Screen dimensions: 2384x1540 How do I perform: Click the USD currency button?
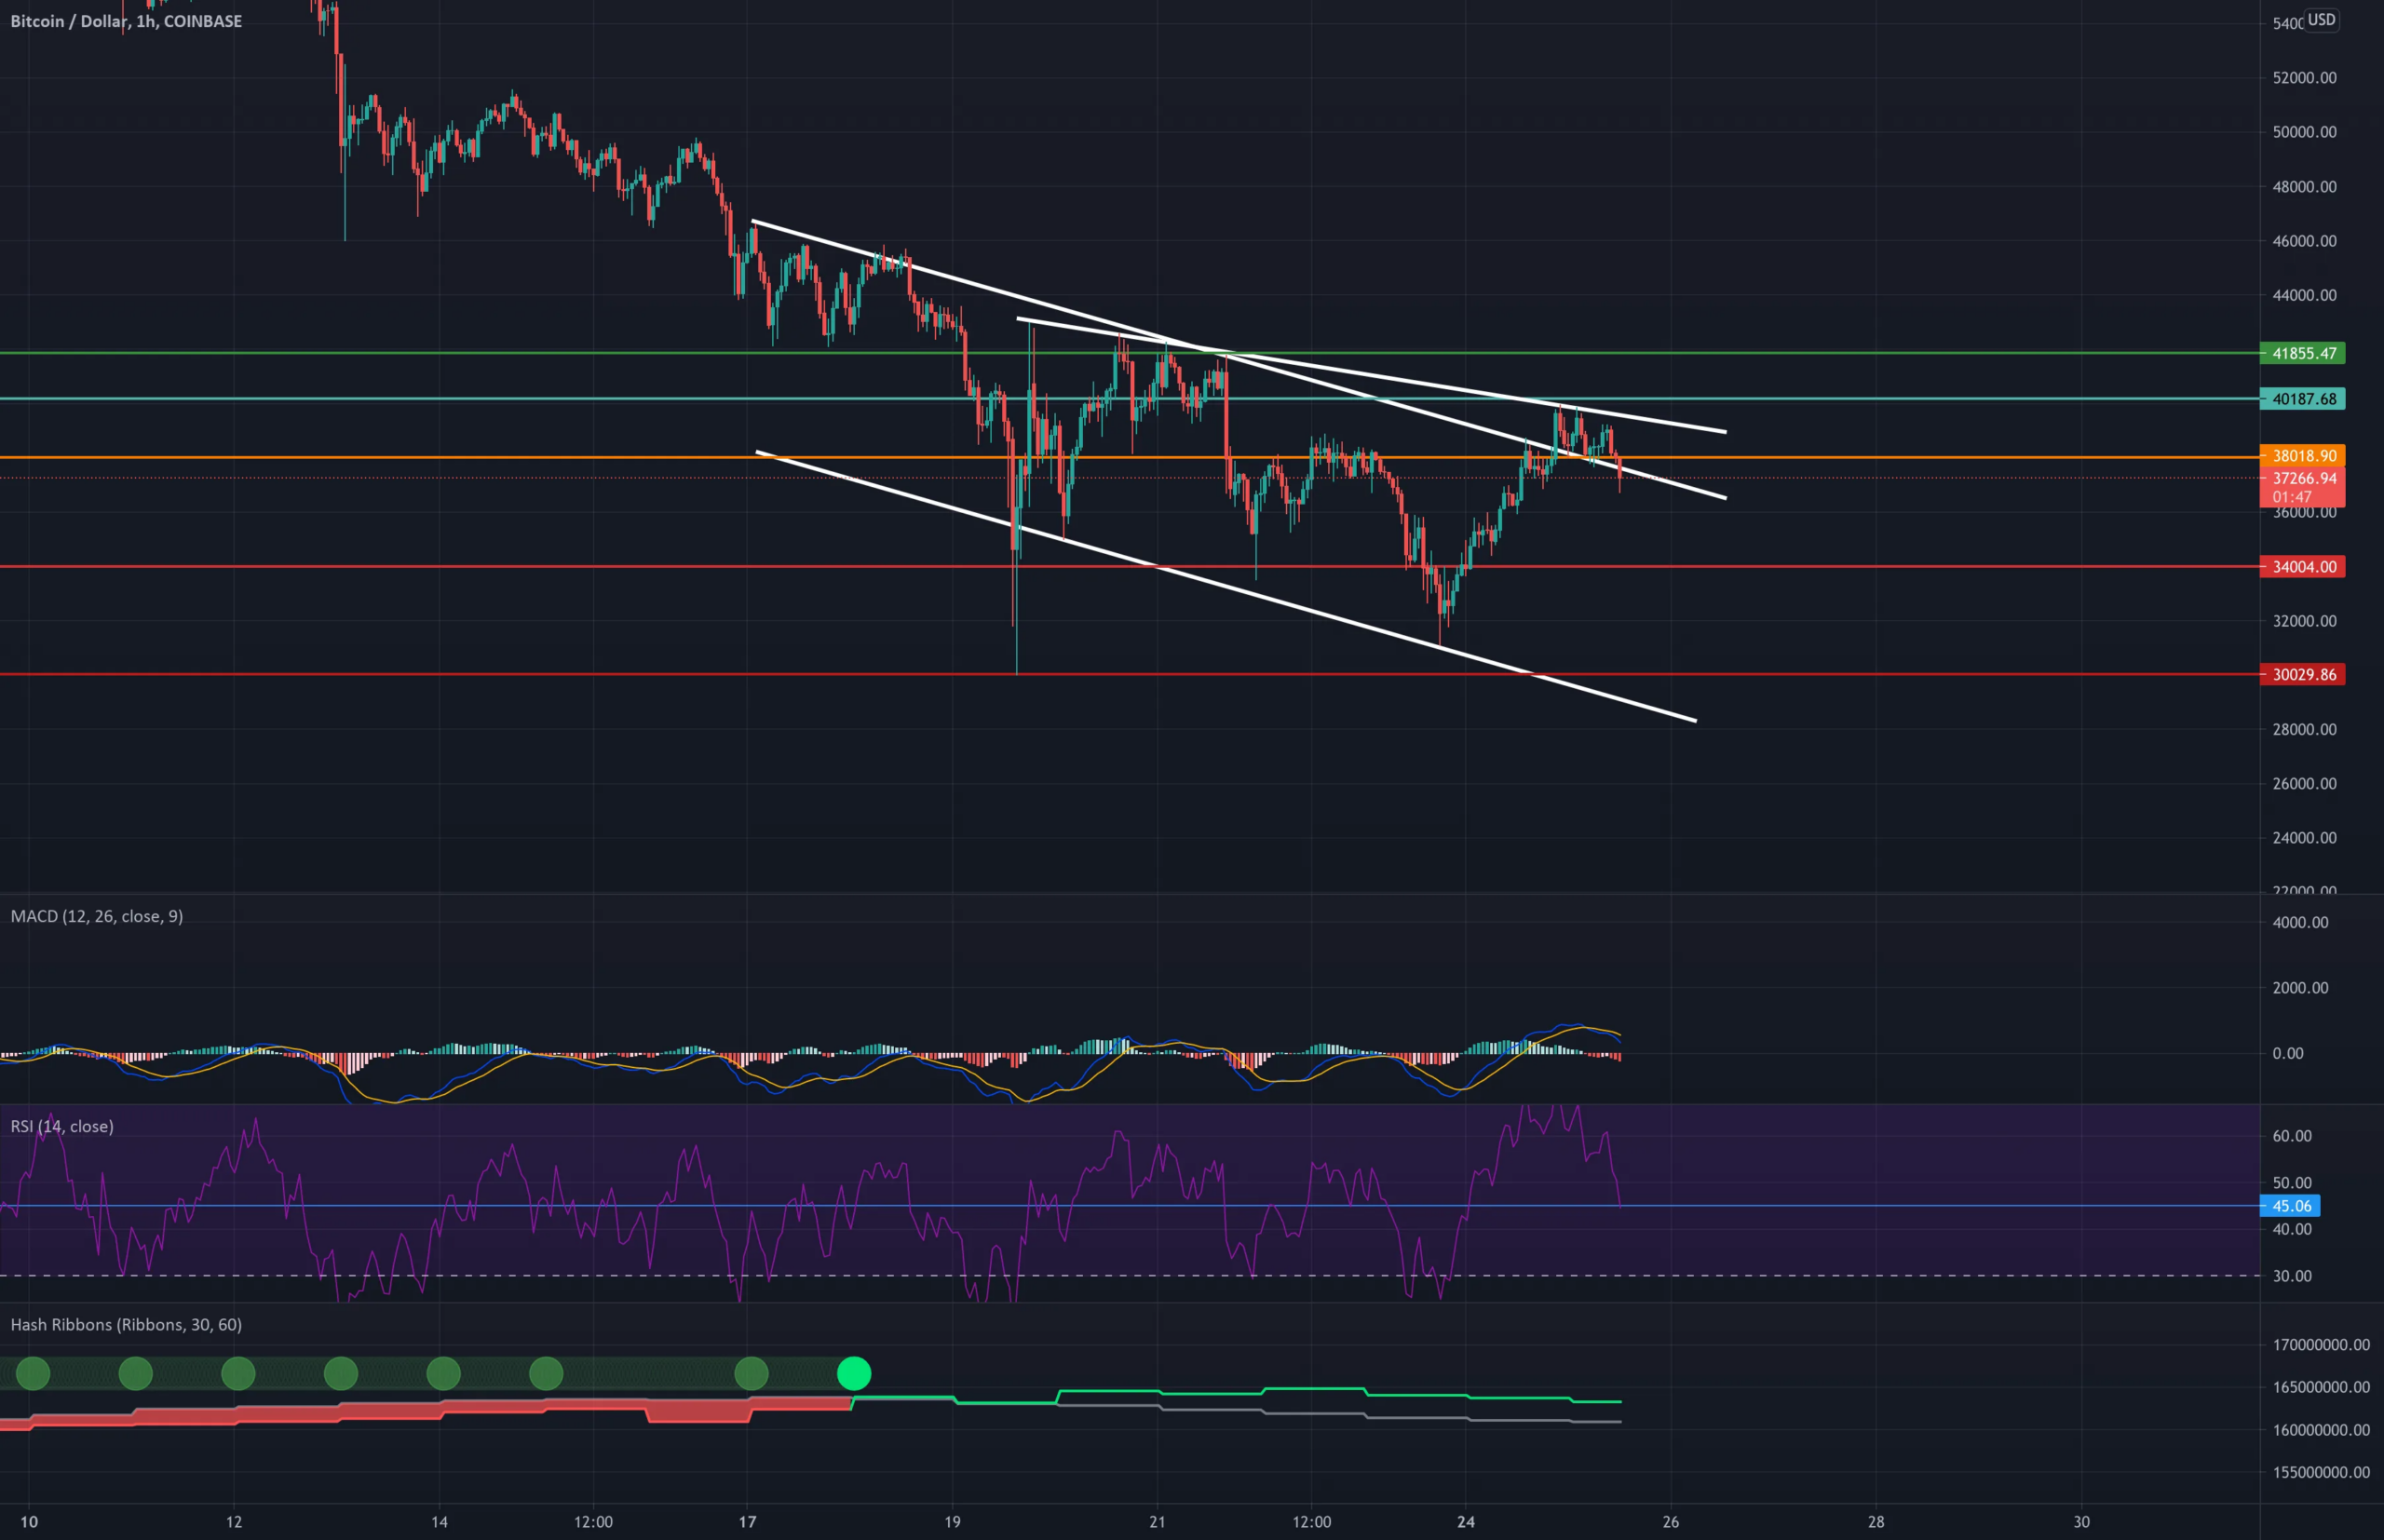tap(2321, 20)
